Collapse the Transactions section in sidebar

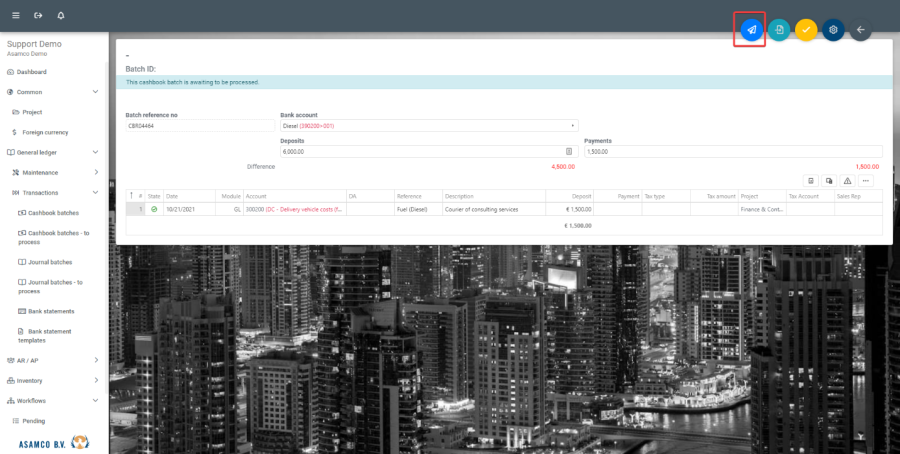pyautogui.click(x=96, y=193)
